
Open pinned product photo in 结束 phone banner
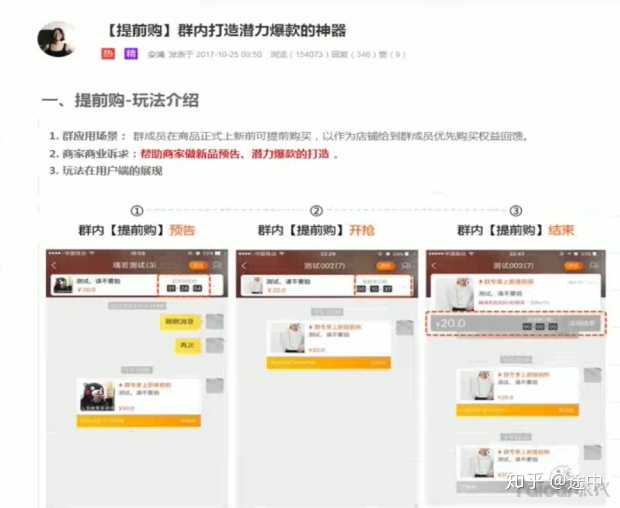pos(455,293)
